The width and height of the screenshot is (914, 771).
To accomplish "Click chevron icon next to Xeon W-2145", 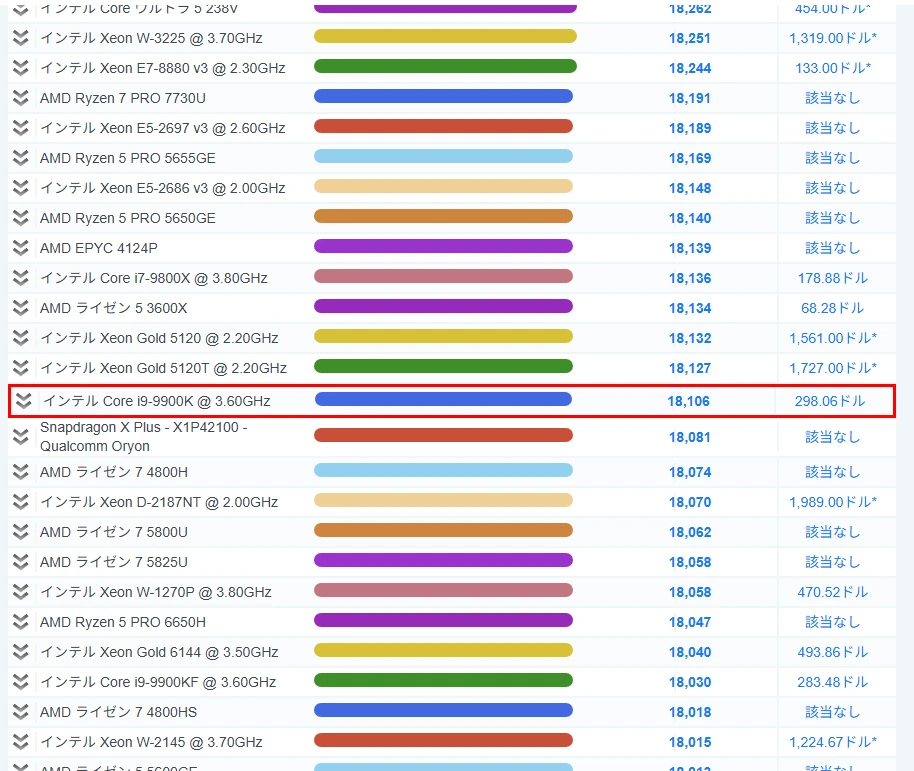I will point(20,742).
